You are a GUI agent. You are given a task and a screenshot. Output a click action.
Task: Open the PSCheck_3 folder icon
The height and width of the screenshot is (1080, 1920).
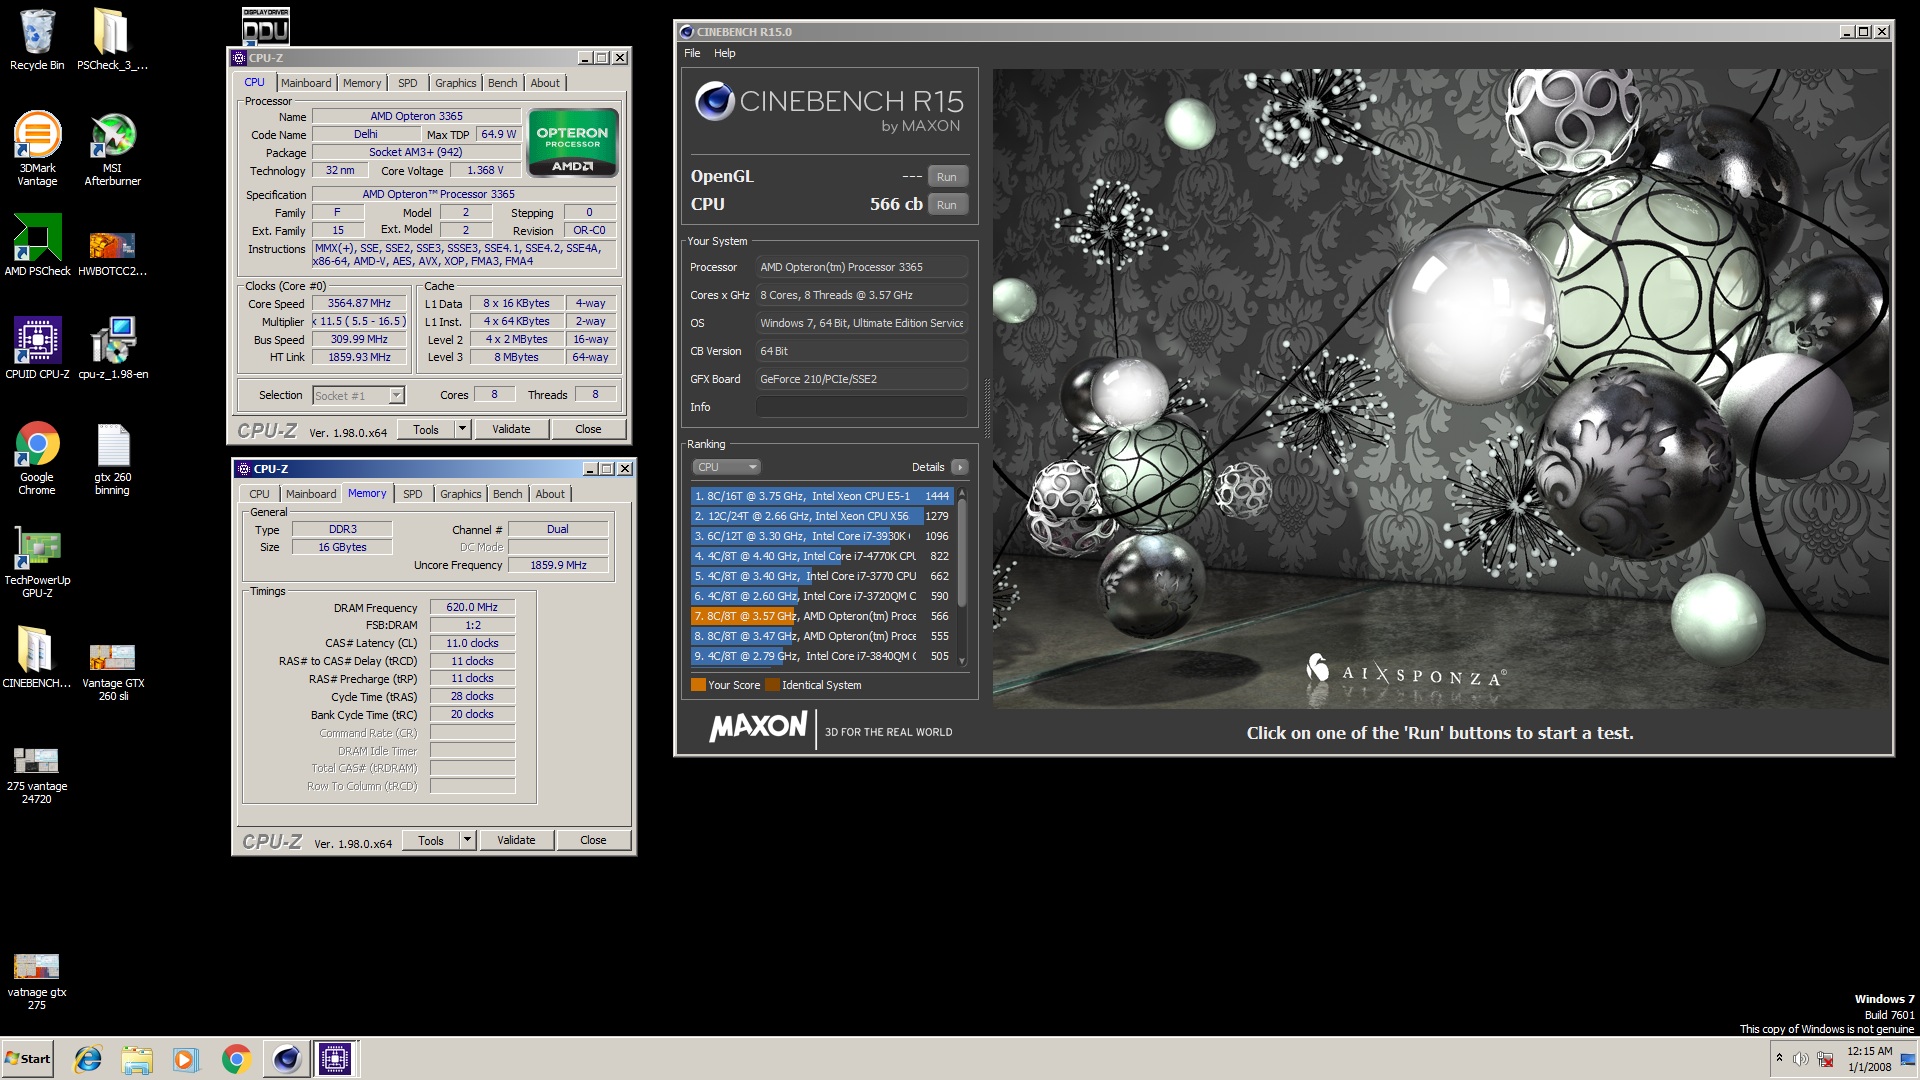tap(112, 40)
